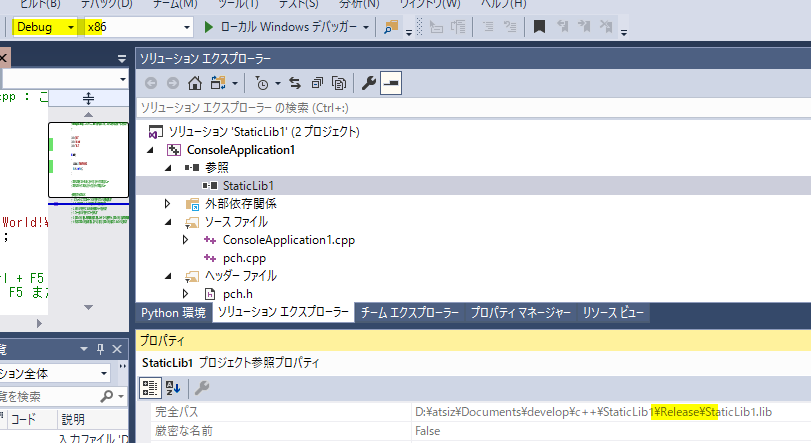Toggle preview selected items button

[x=391, y=83]
